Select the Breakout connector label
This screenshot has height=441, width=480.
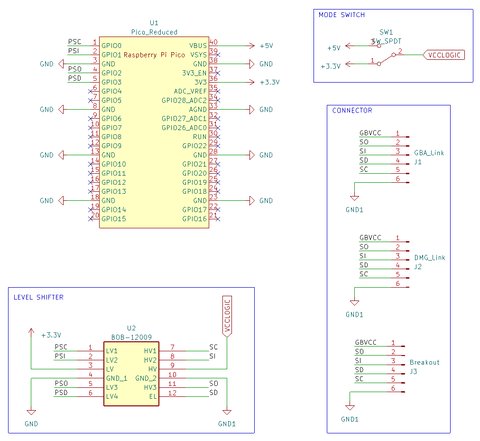point(424,362)
